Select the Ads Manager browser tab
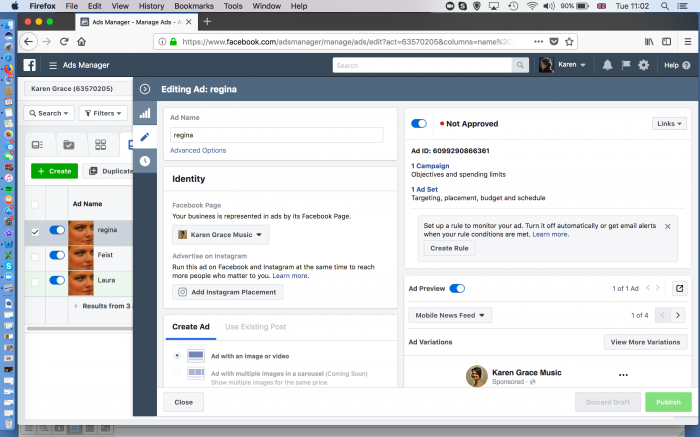The height and width of the screenshot is (437, 700). click(136, 22)
